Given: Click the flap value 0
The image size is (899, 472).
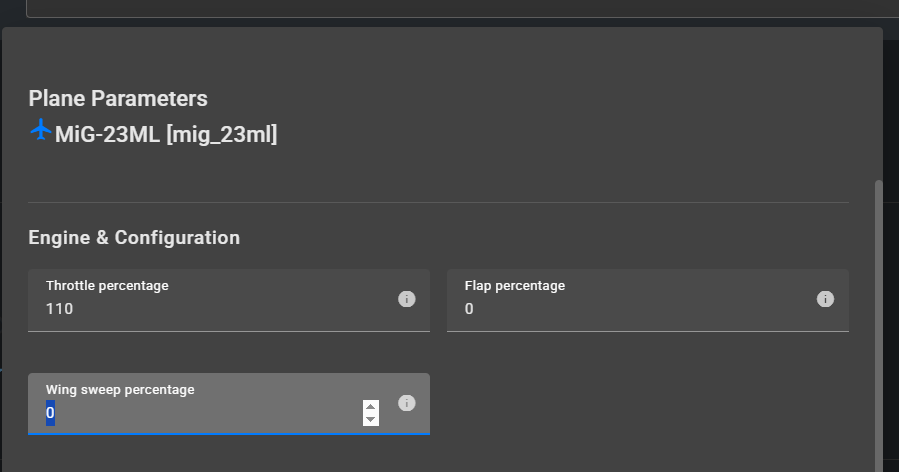Looking at the screenshot, I should point(469,310).
